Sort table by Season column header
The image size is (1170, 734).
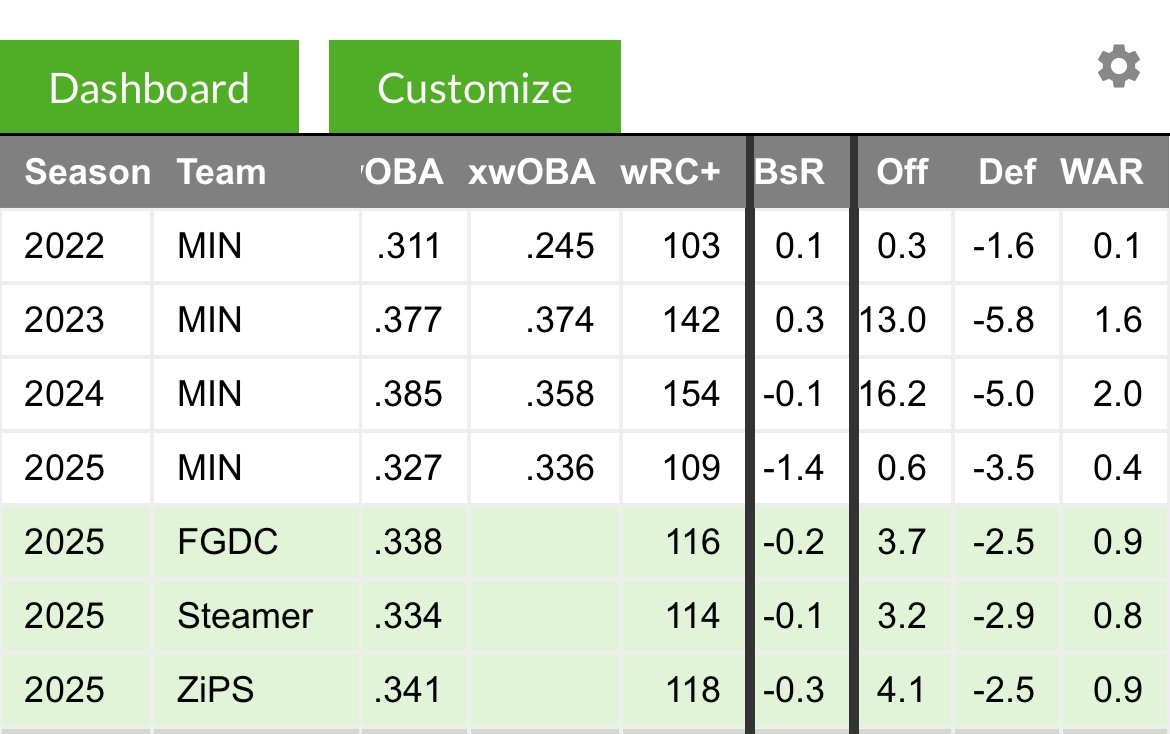coord(87,172)
